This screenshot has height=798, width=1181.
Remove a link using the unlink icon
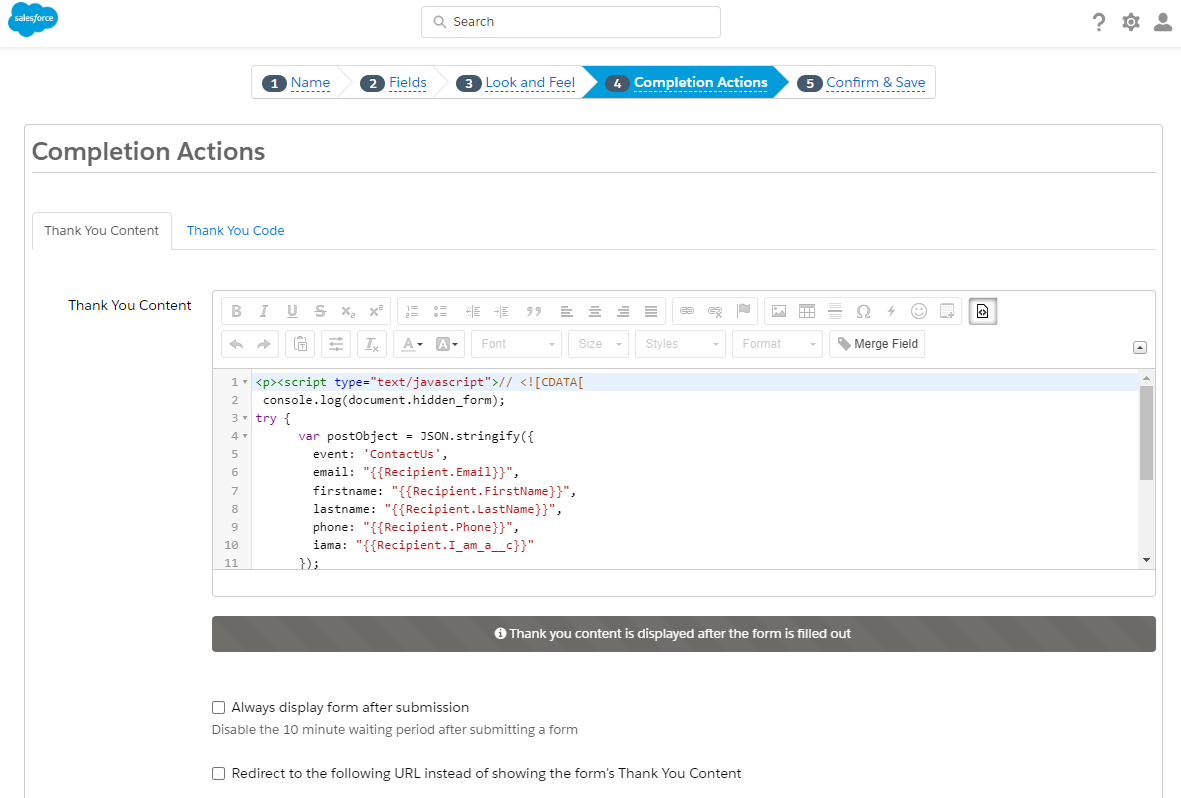(715, 311)
